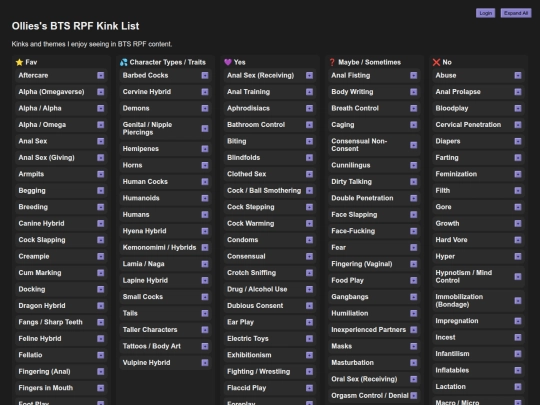
Task: Select the Fingers in Mouth entry
Action: (61, 388)
